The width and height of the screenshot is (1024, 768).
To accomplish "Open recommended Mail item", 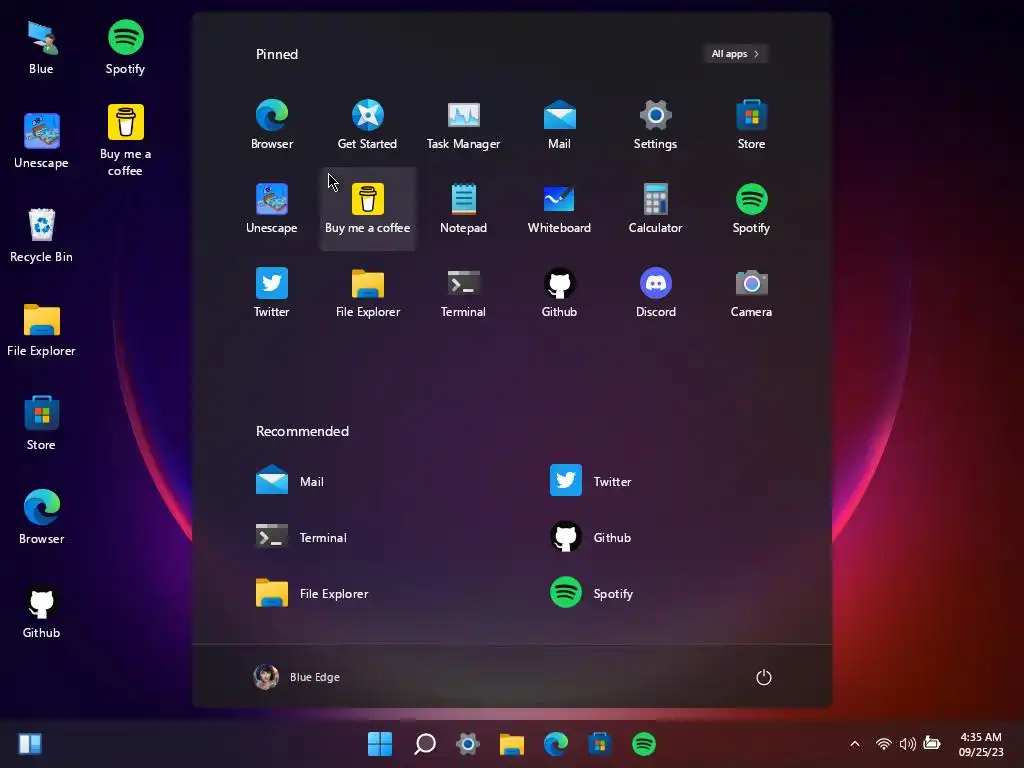I will point(290,481).
